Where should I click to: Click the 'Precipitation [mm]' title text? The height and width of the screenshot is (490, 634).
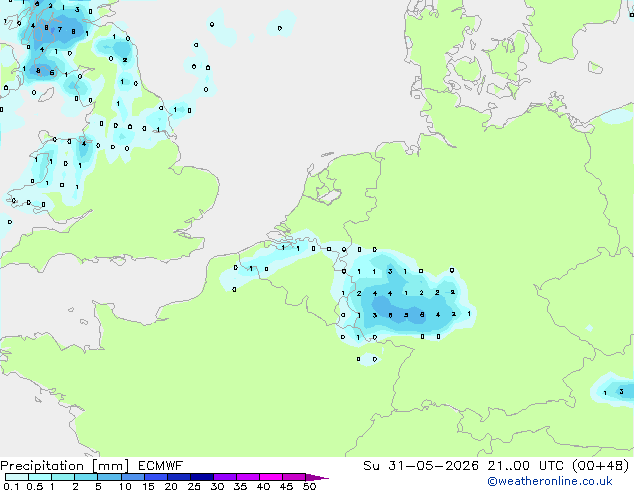click(x=65, y=466)
